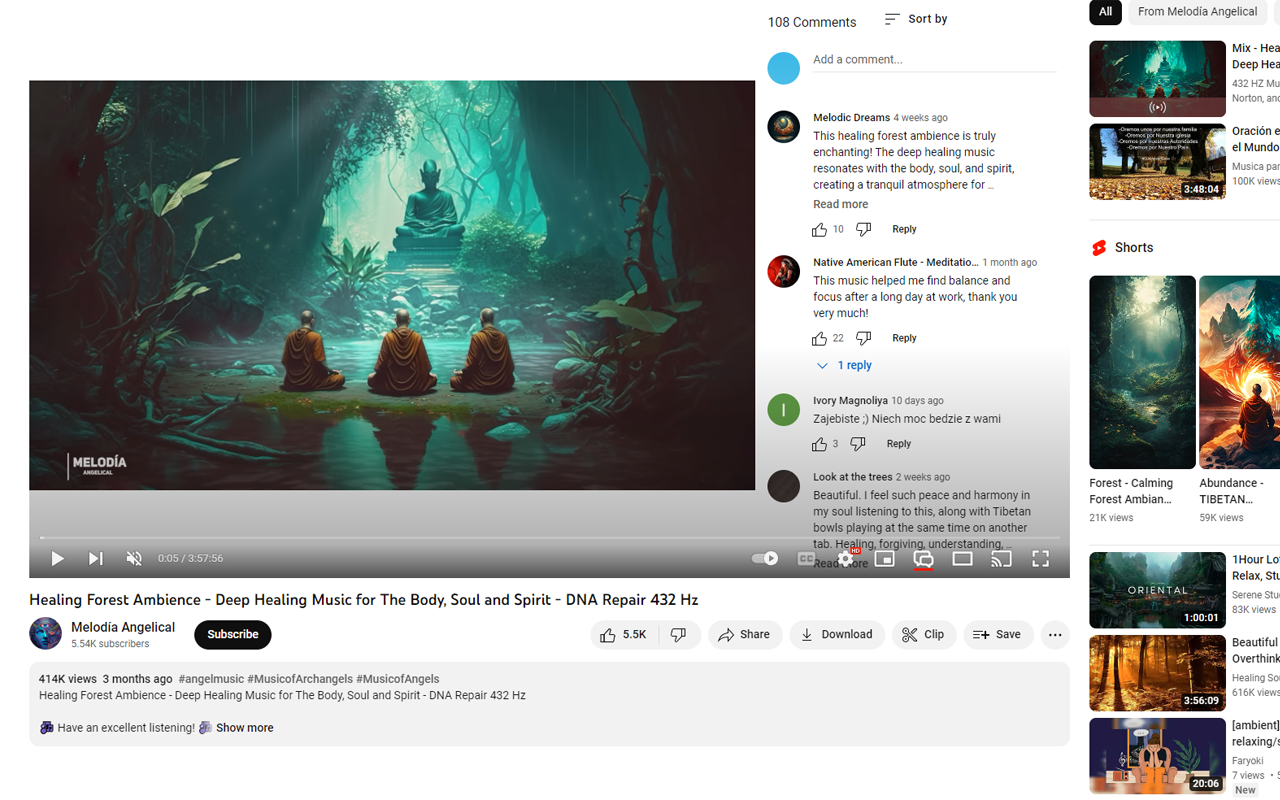Image resolution: width=1280 pixels, height=800 pixels.
Task: Enable miniplayer mode
Action: pos(884,558)
